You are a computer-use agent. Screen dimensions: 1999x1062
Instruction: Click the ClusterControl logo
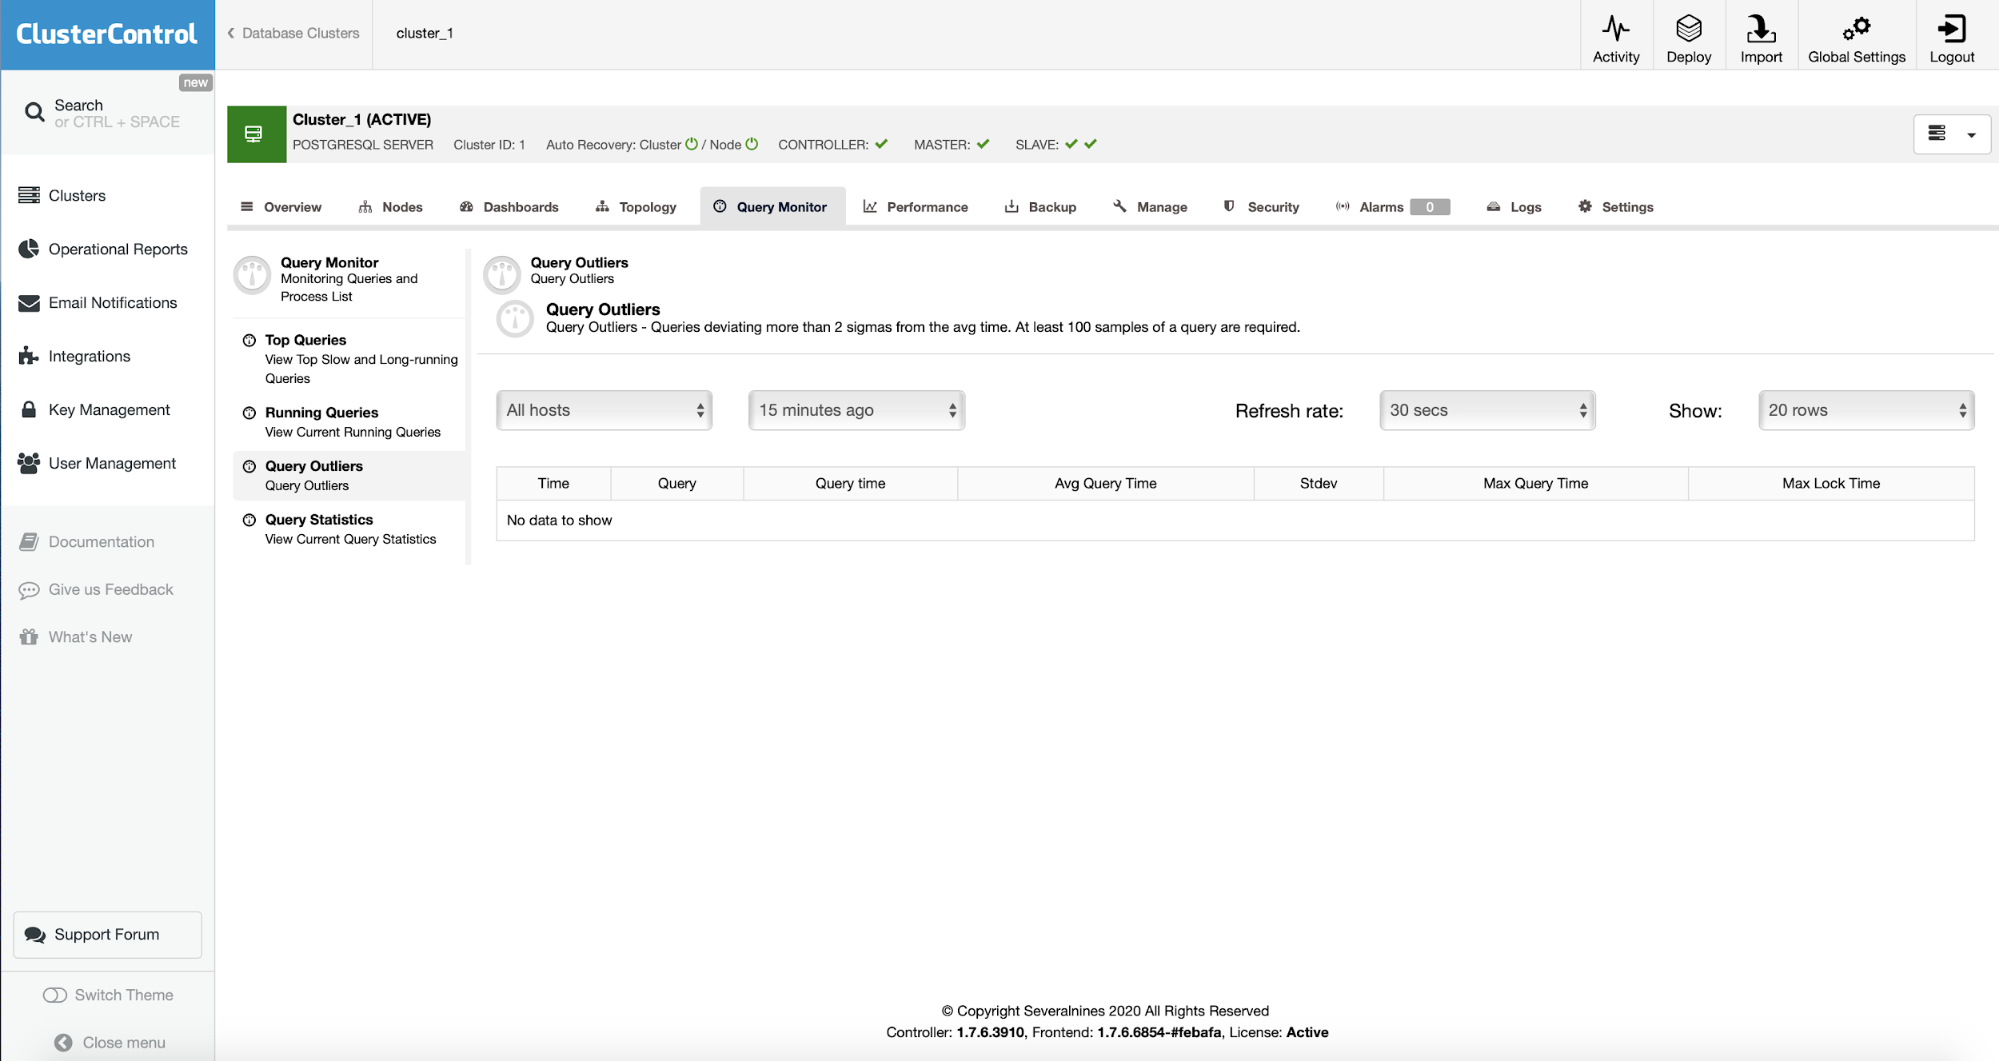click(x=107, y=34)
